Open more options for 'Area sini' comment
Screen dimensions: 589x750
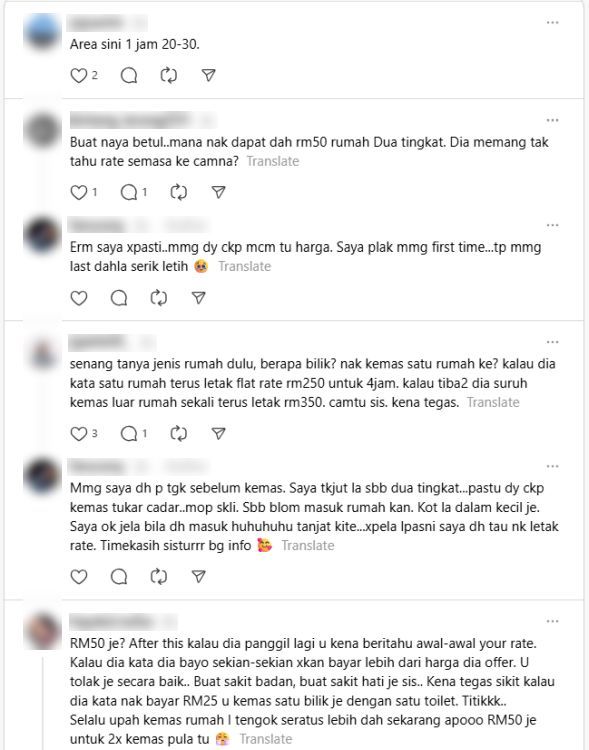click(553, 22)
